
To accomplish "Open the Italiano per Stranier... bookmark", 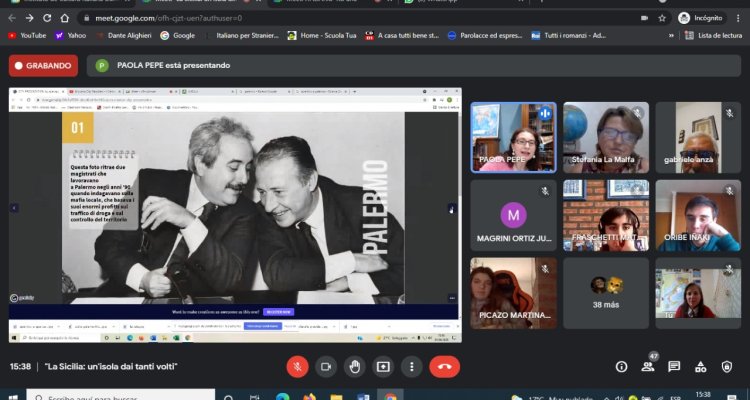I will [242, 35].
